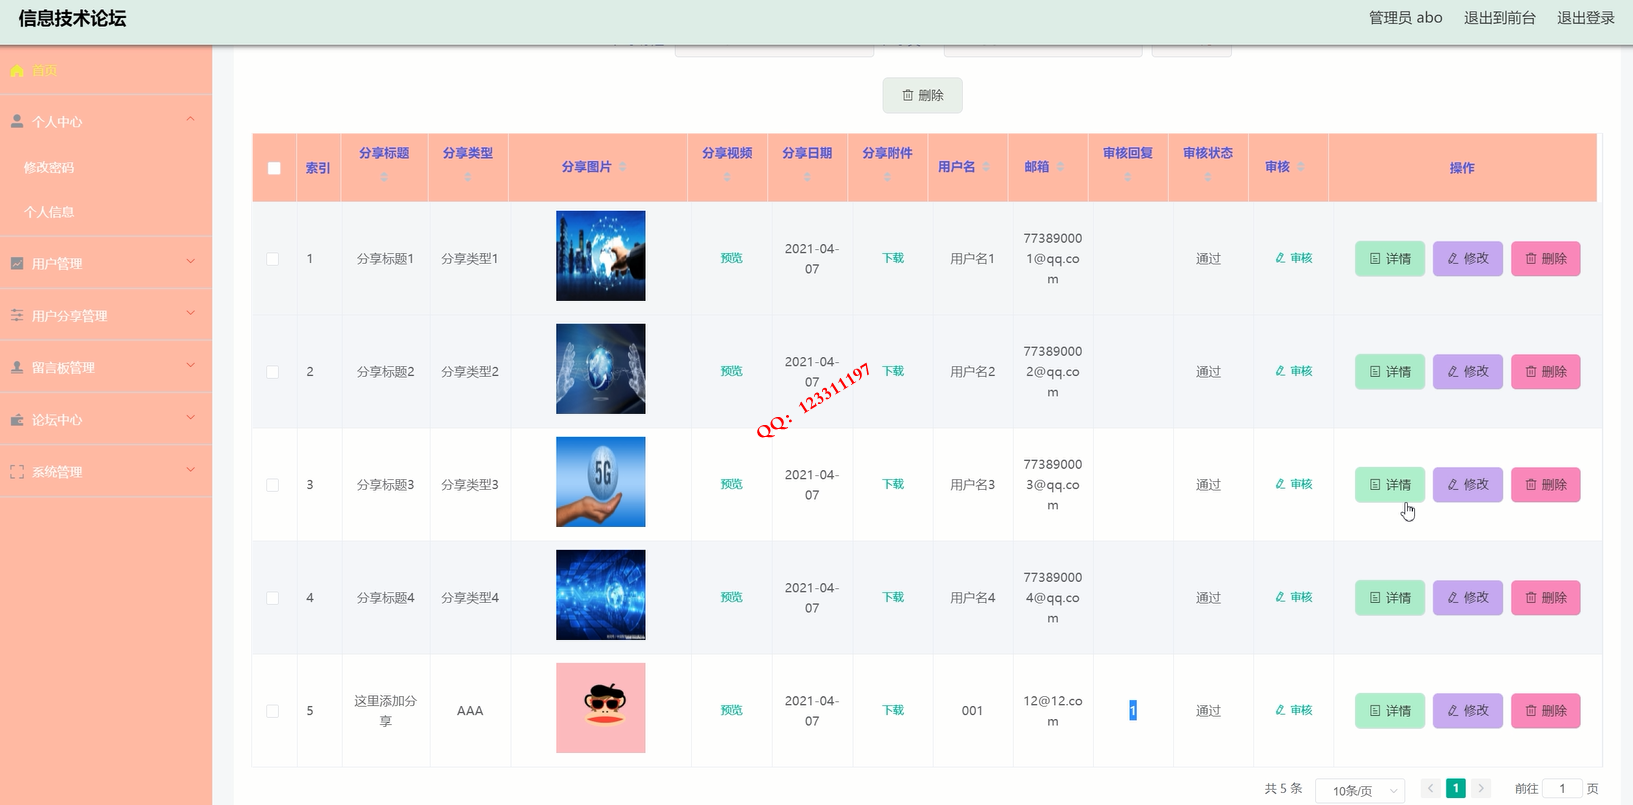Viewport: 1633px width, 805px height.
Task: Click the 留言板管理 sidebar icon
Action: coord(17,367)
